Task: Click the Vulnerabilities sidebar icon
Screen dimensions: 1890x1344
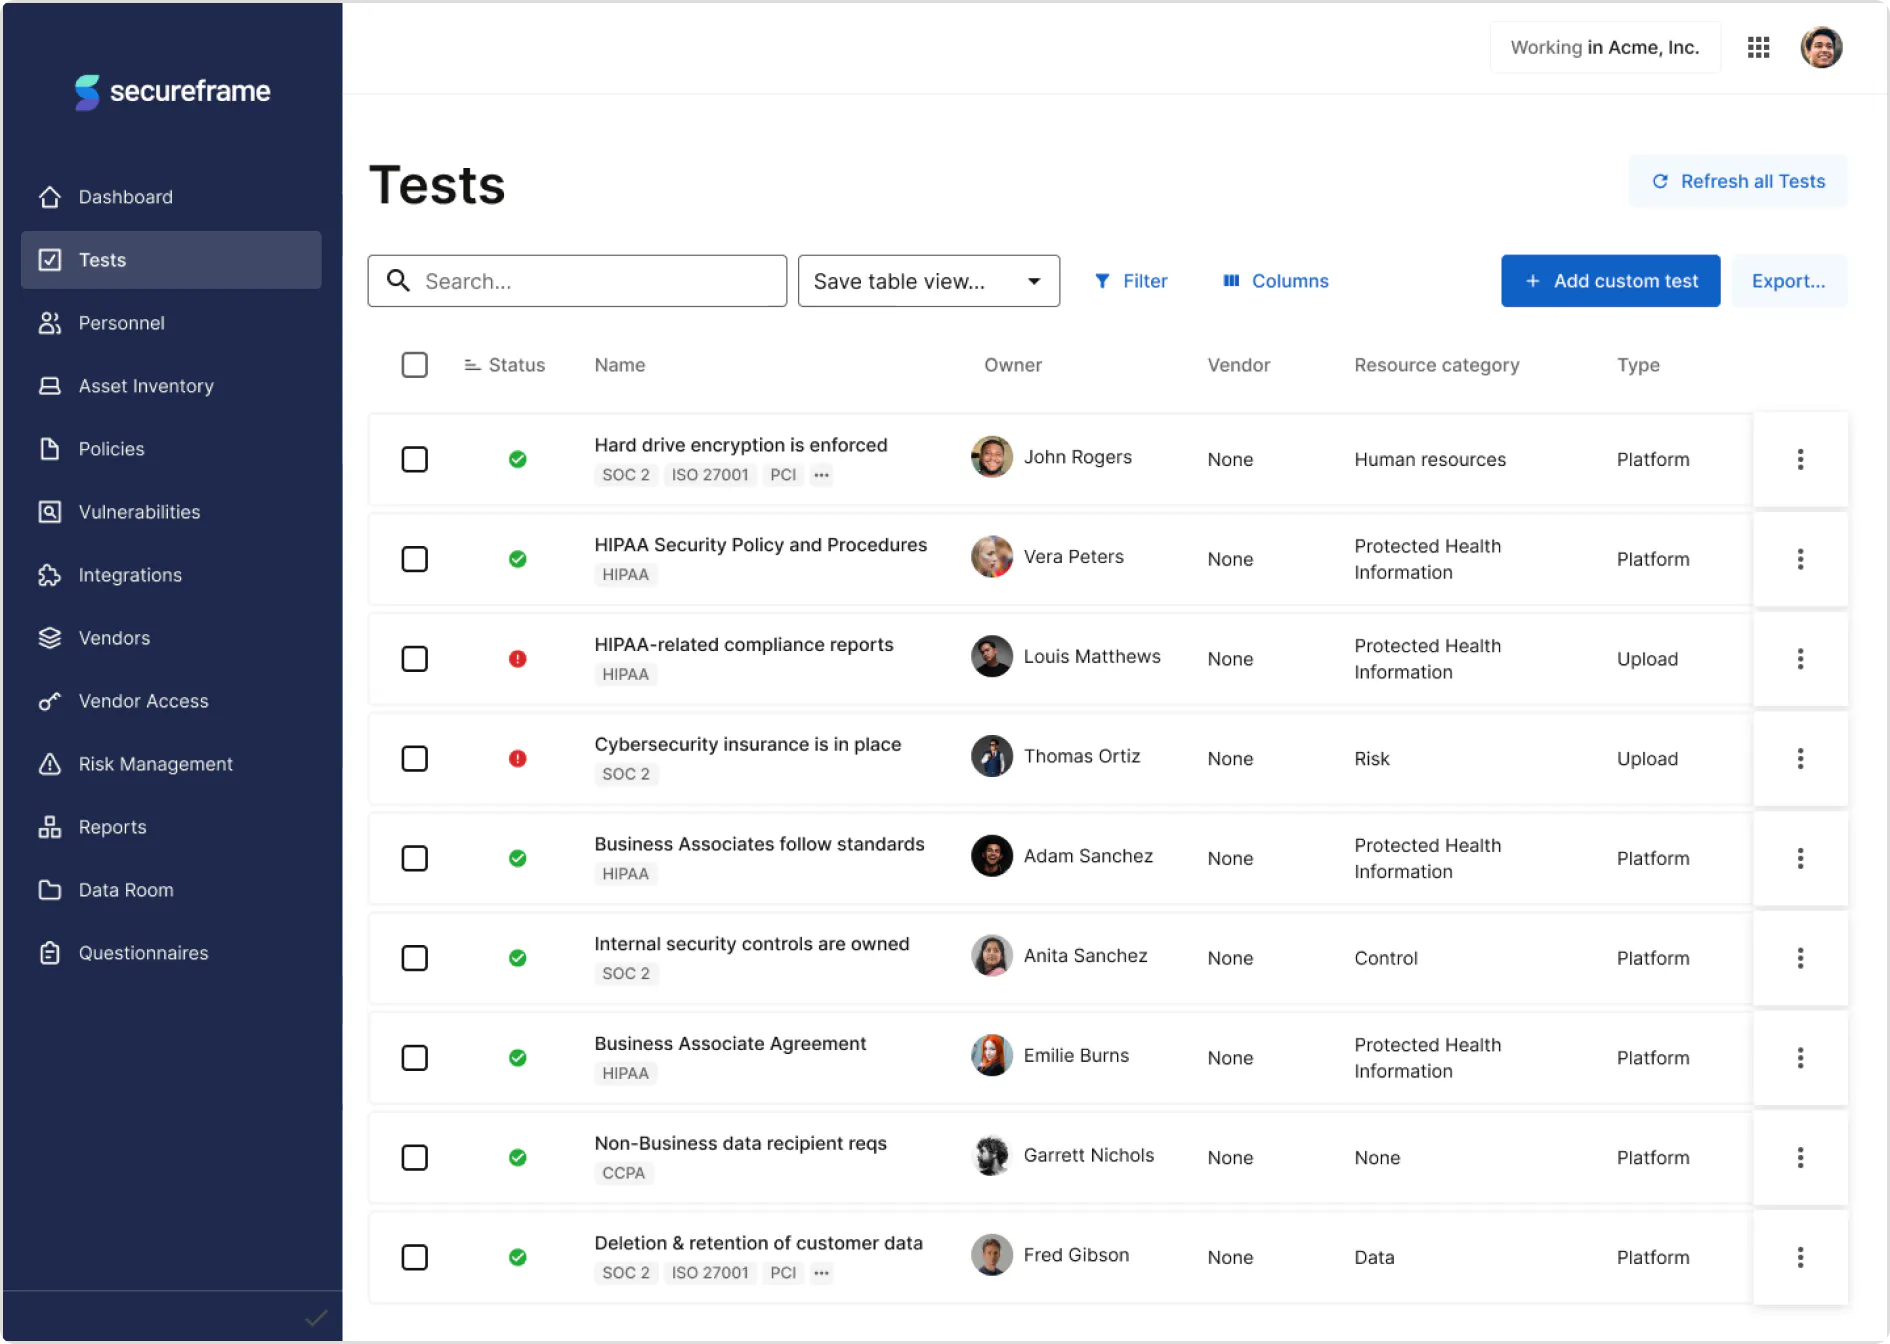Action: pyautogui.click(x=49, y=512)
